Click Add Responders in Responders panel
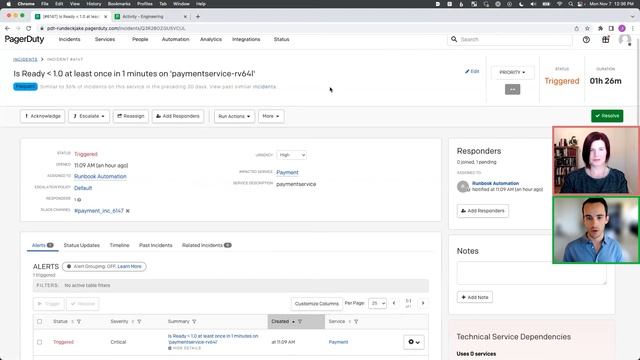The height and width of the screenshot is (360, 640). [x=482, y=211]
